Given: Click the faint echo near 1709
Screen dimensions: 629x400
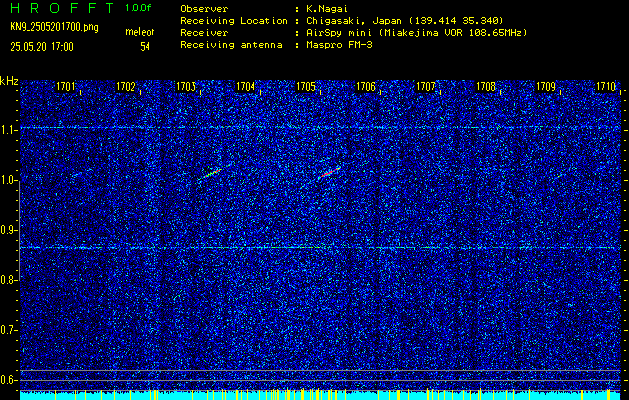Looking at the screenshot, I should pyautogui.click(x=559, y=176).
